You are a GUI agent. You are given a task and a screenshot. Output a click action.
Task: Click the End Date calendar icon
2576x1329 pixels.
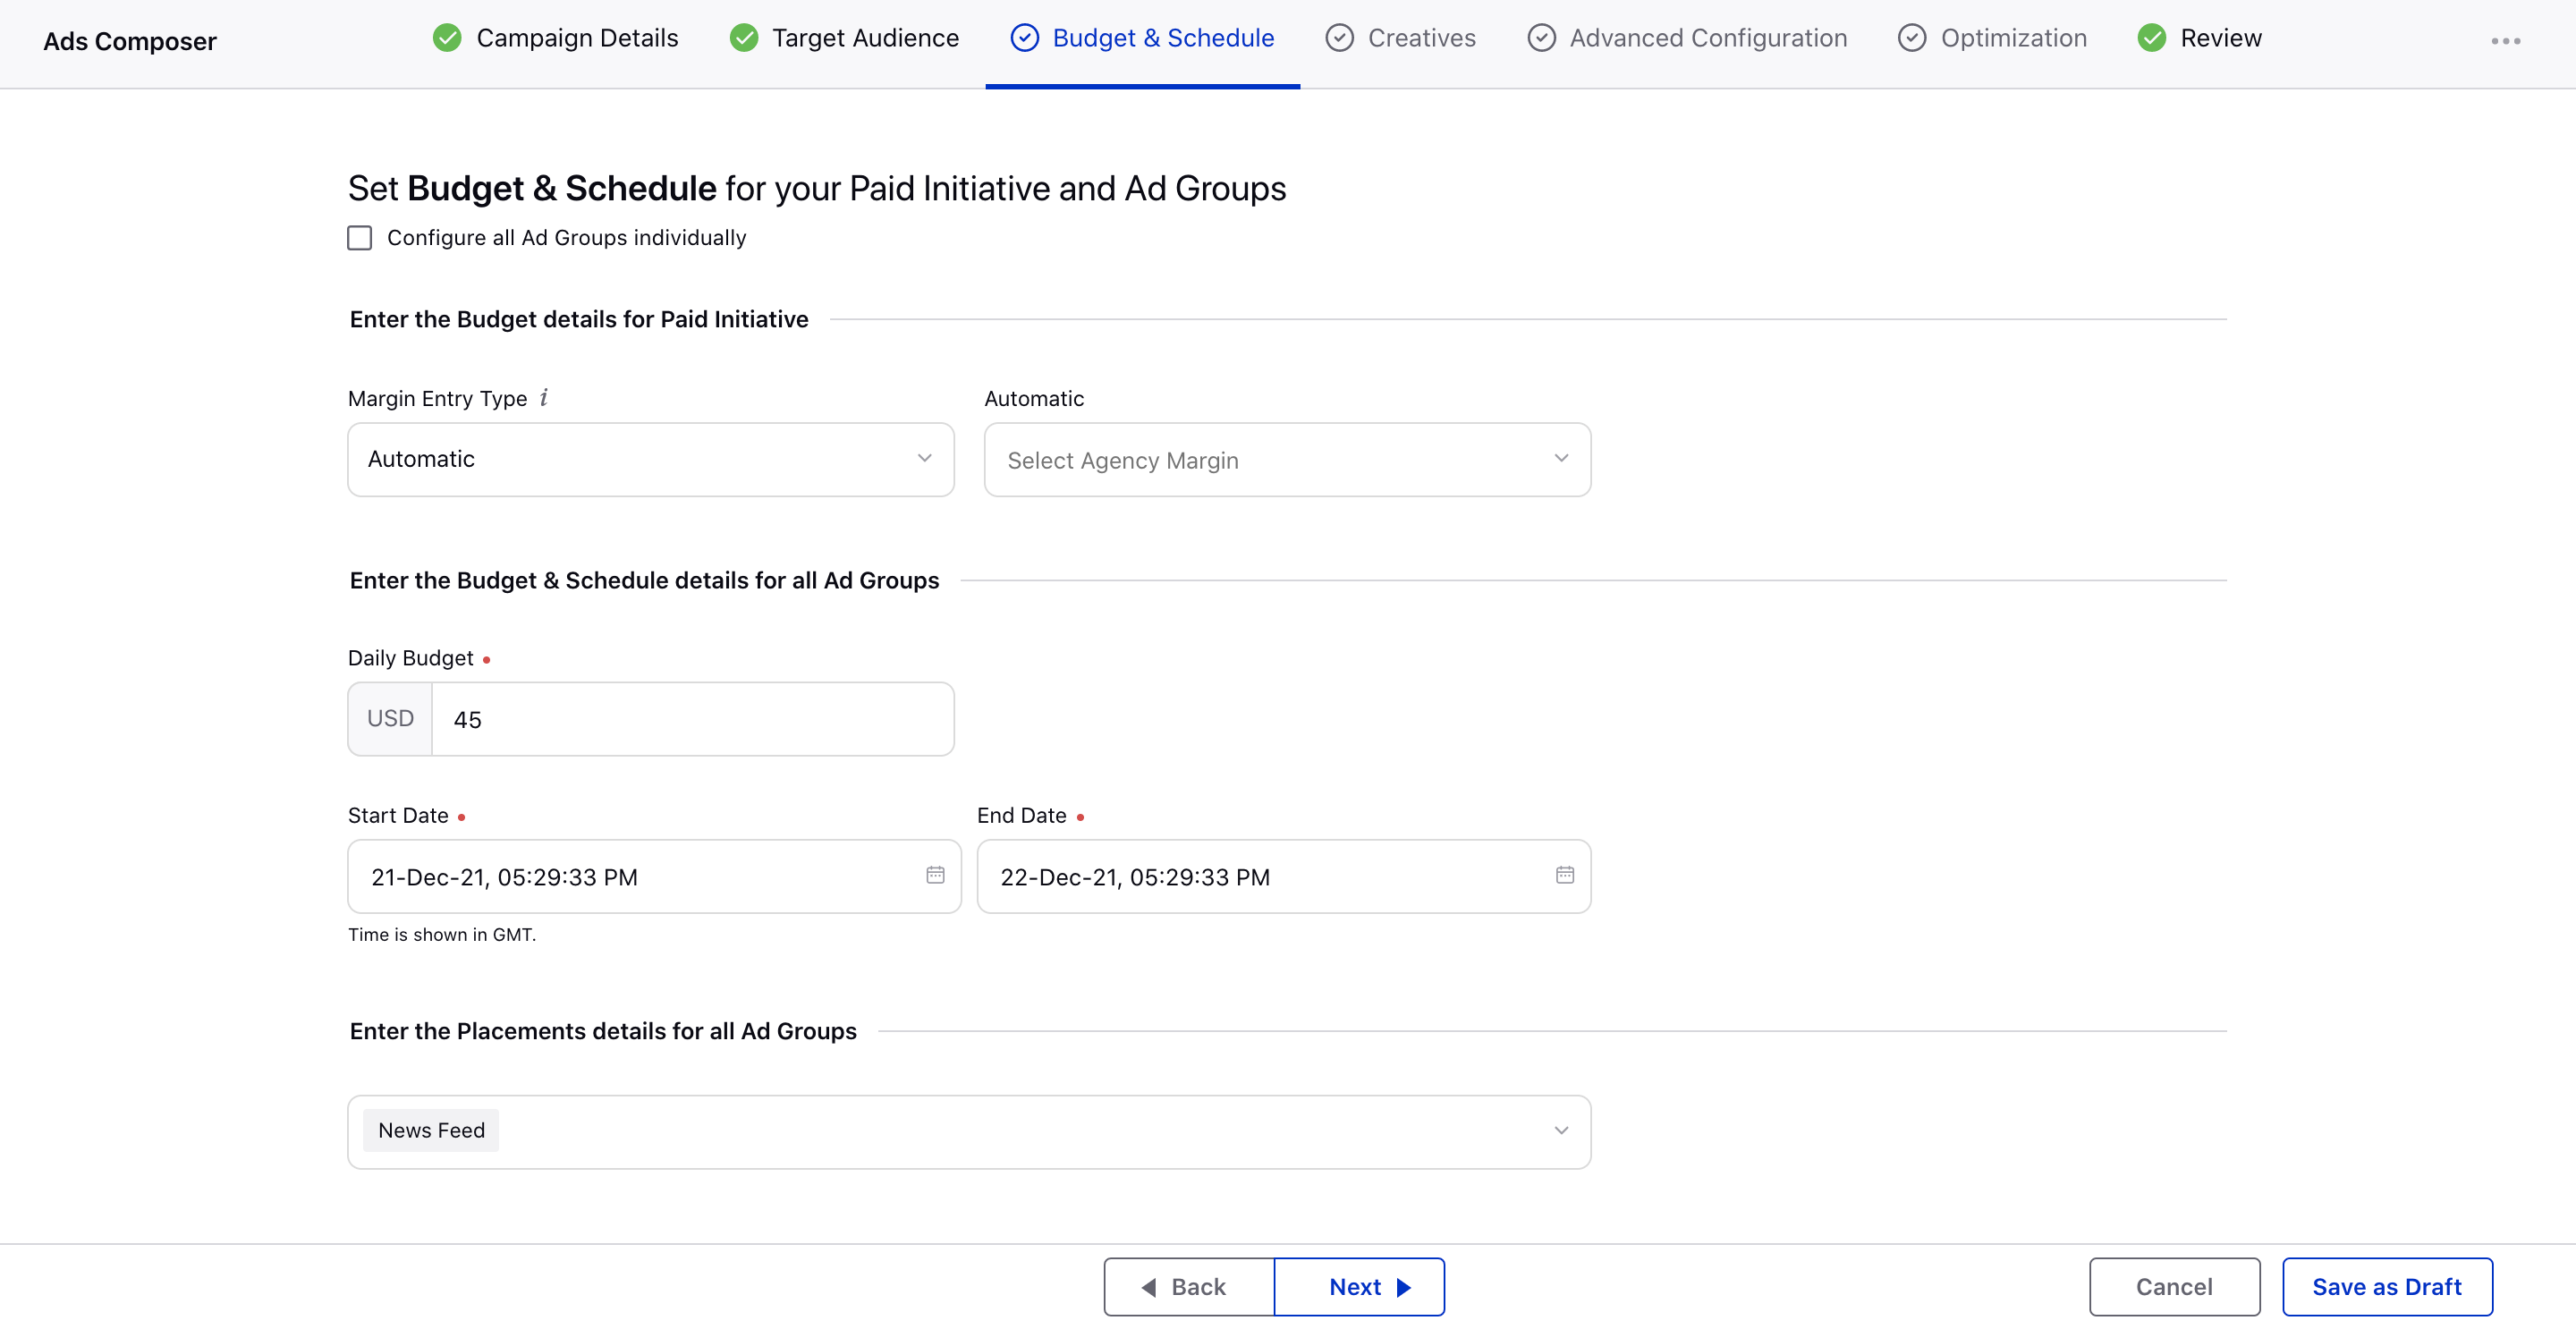[1561, 875]
